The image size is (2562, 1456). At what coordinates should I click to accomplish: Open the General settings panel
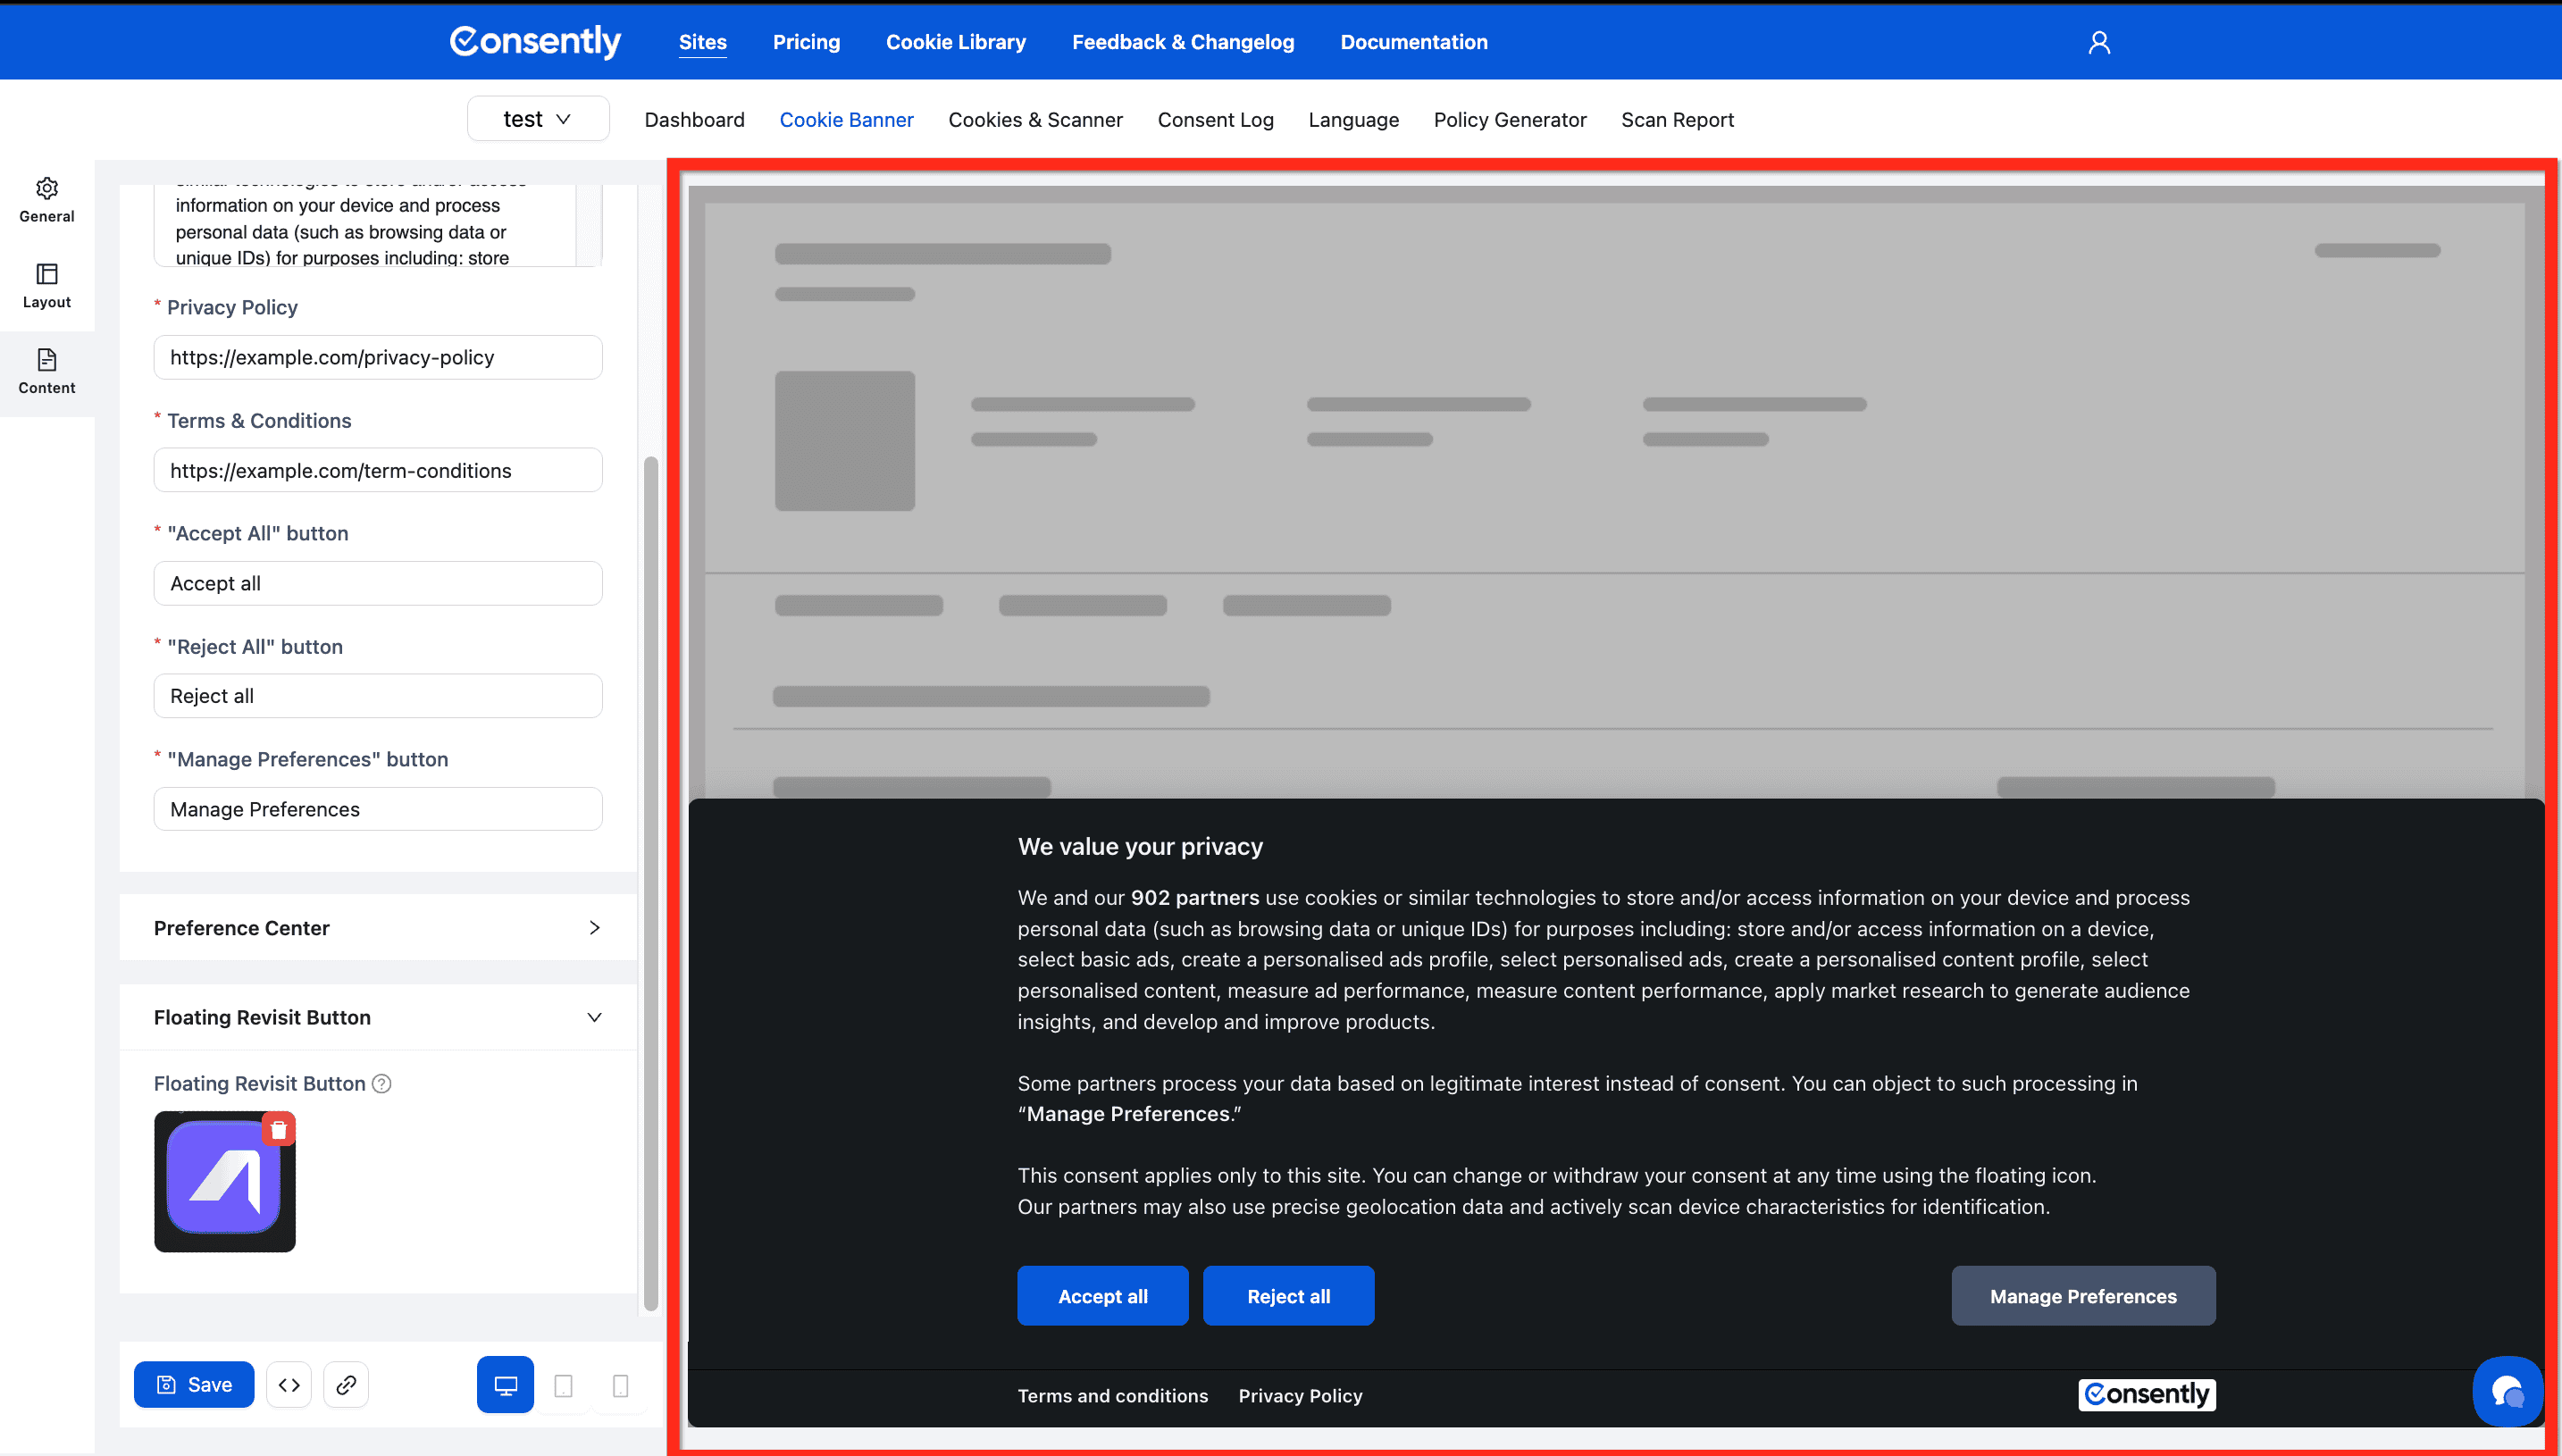pos(46,199)
